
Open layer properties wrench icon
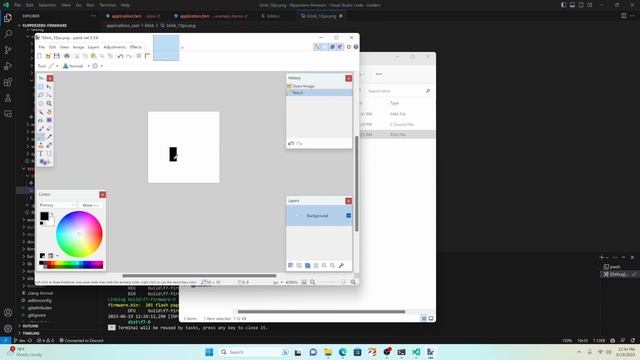(341, 265)
